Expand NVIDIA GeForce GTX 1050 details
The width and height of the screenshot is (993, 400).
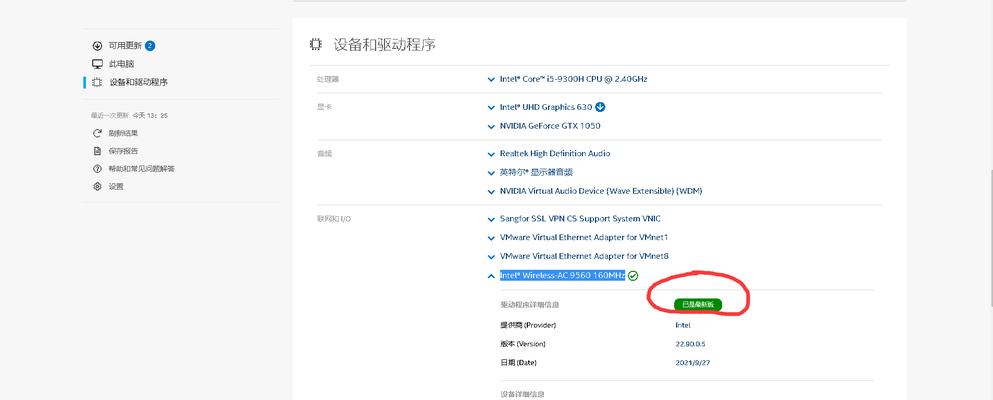[491, 127]
